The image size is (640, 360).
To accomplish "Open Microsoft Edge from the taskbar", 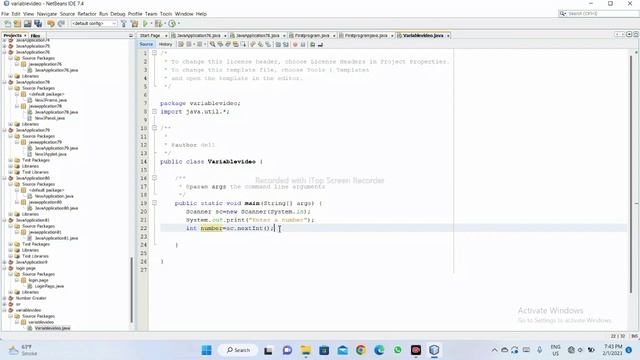I will pyautogui.click(x=379, y=350).
